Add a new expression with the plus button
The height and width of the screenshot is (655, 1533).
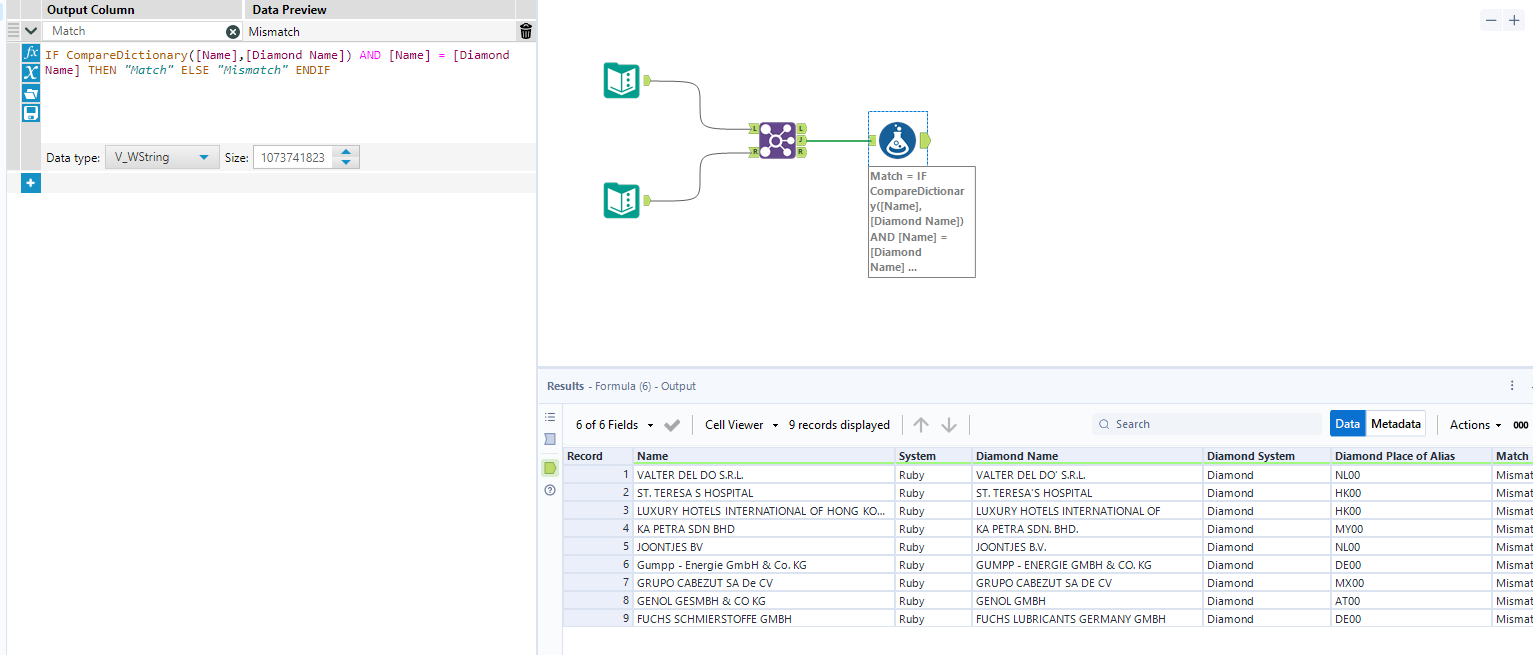click(30, 183)
